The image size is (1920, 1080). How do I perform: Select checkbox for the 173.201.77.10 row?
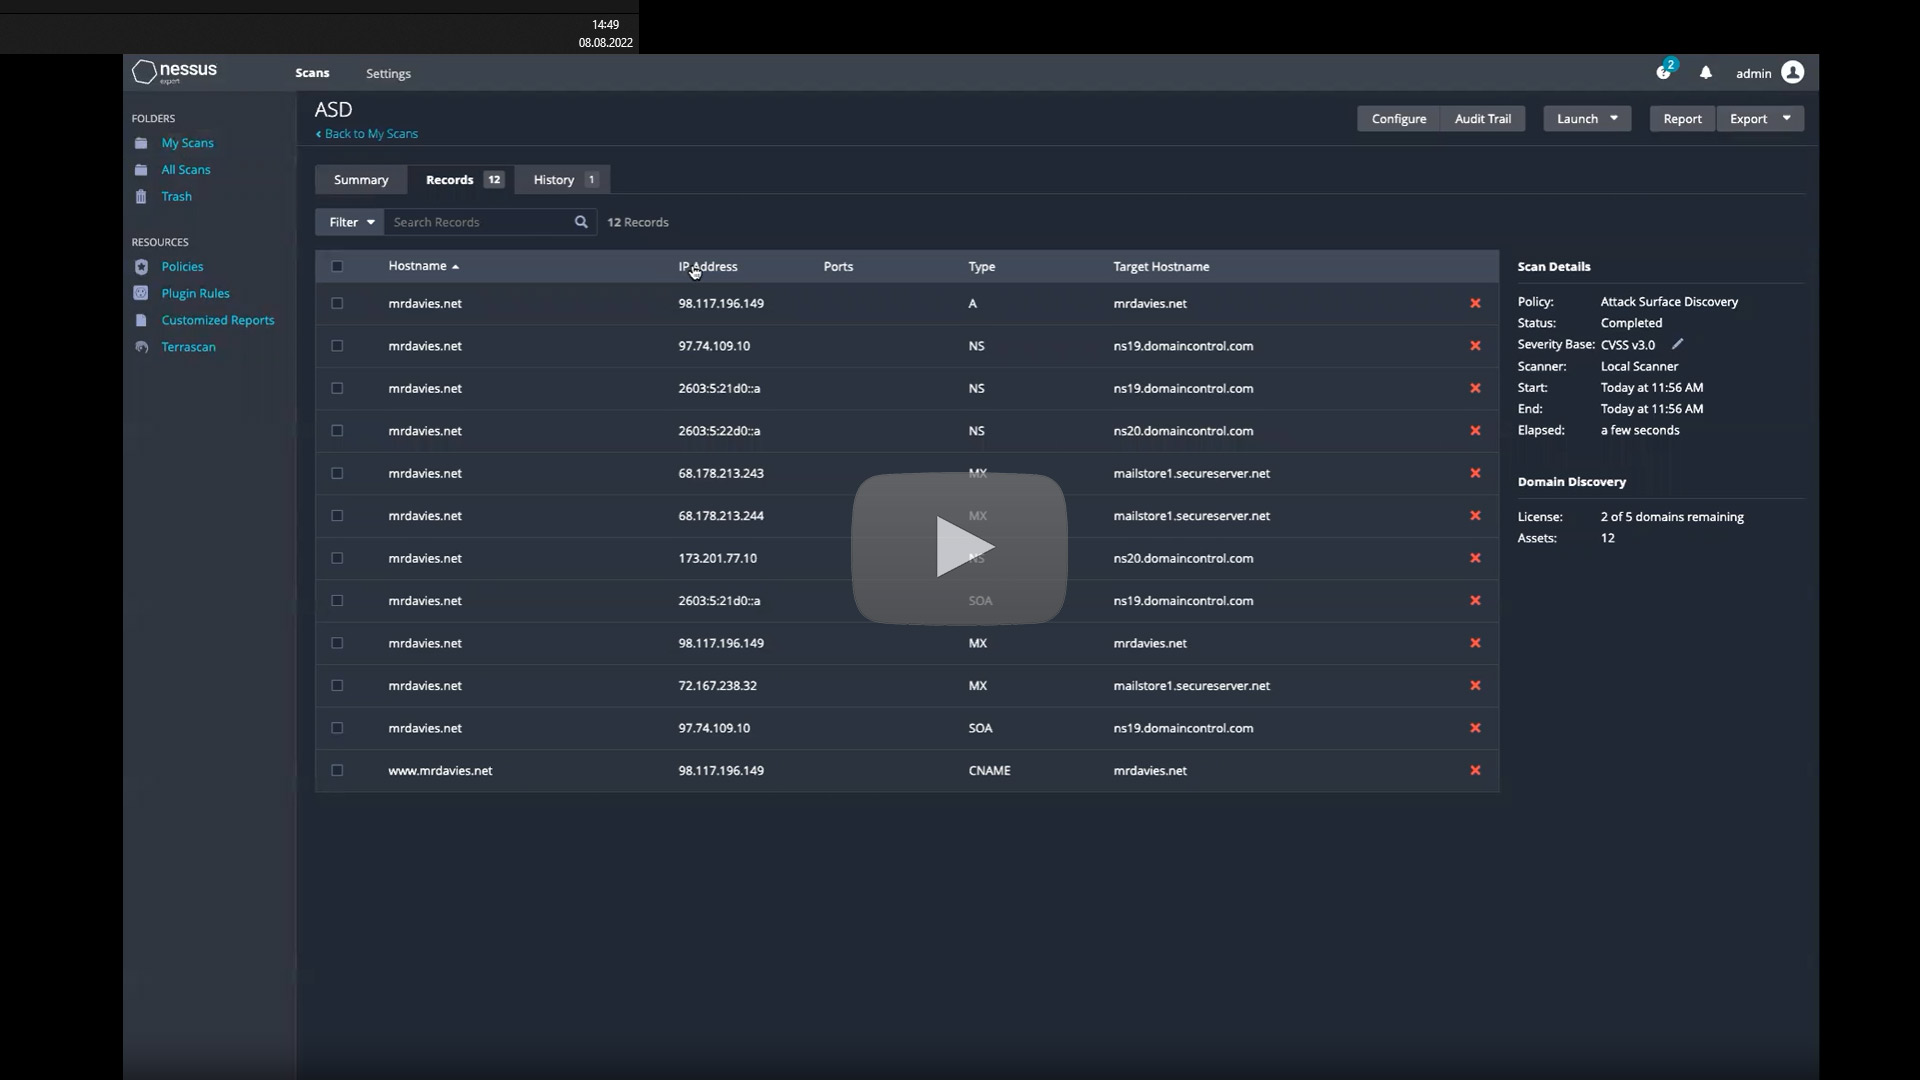tap(337, 559)
